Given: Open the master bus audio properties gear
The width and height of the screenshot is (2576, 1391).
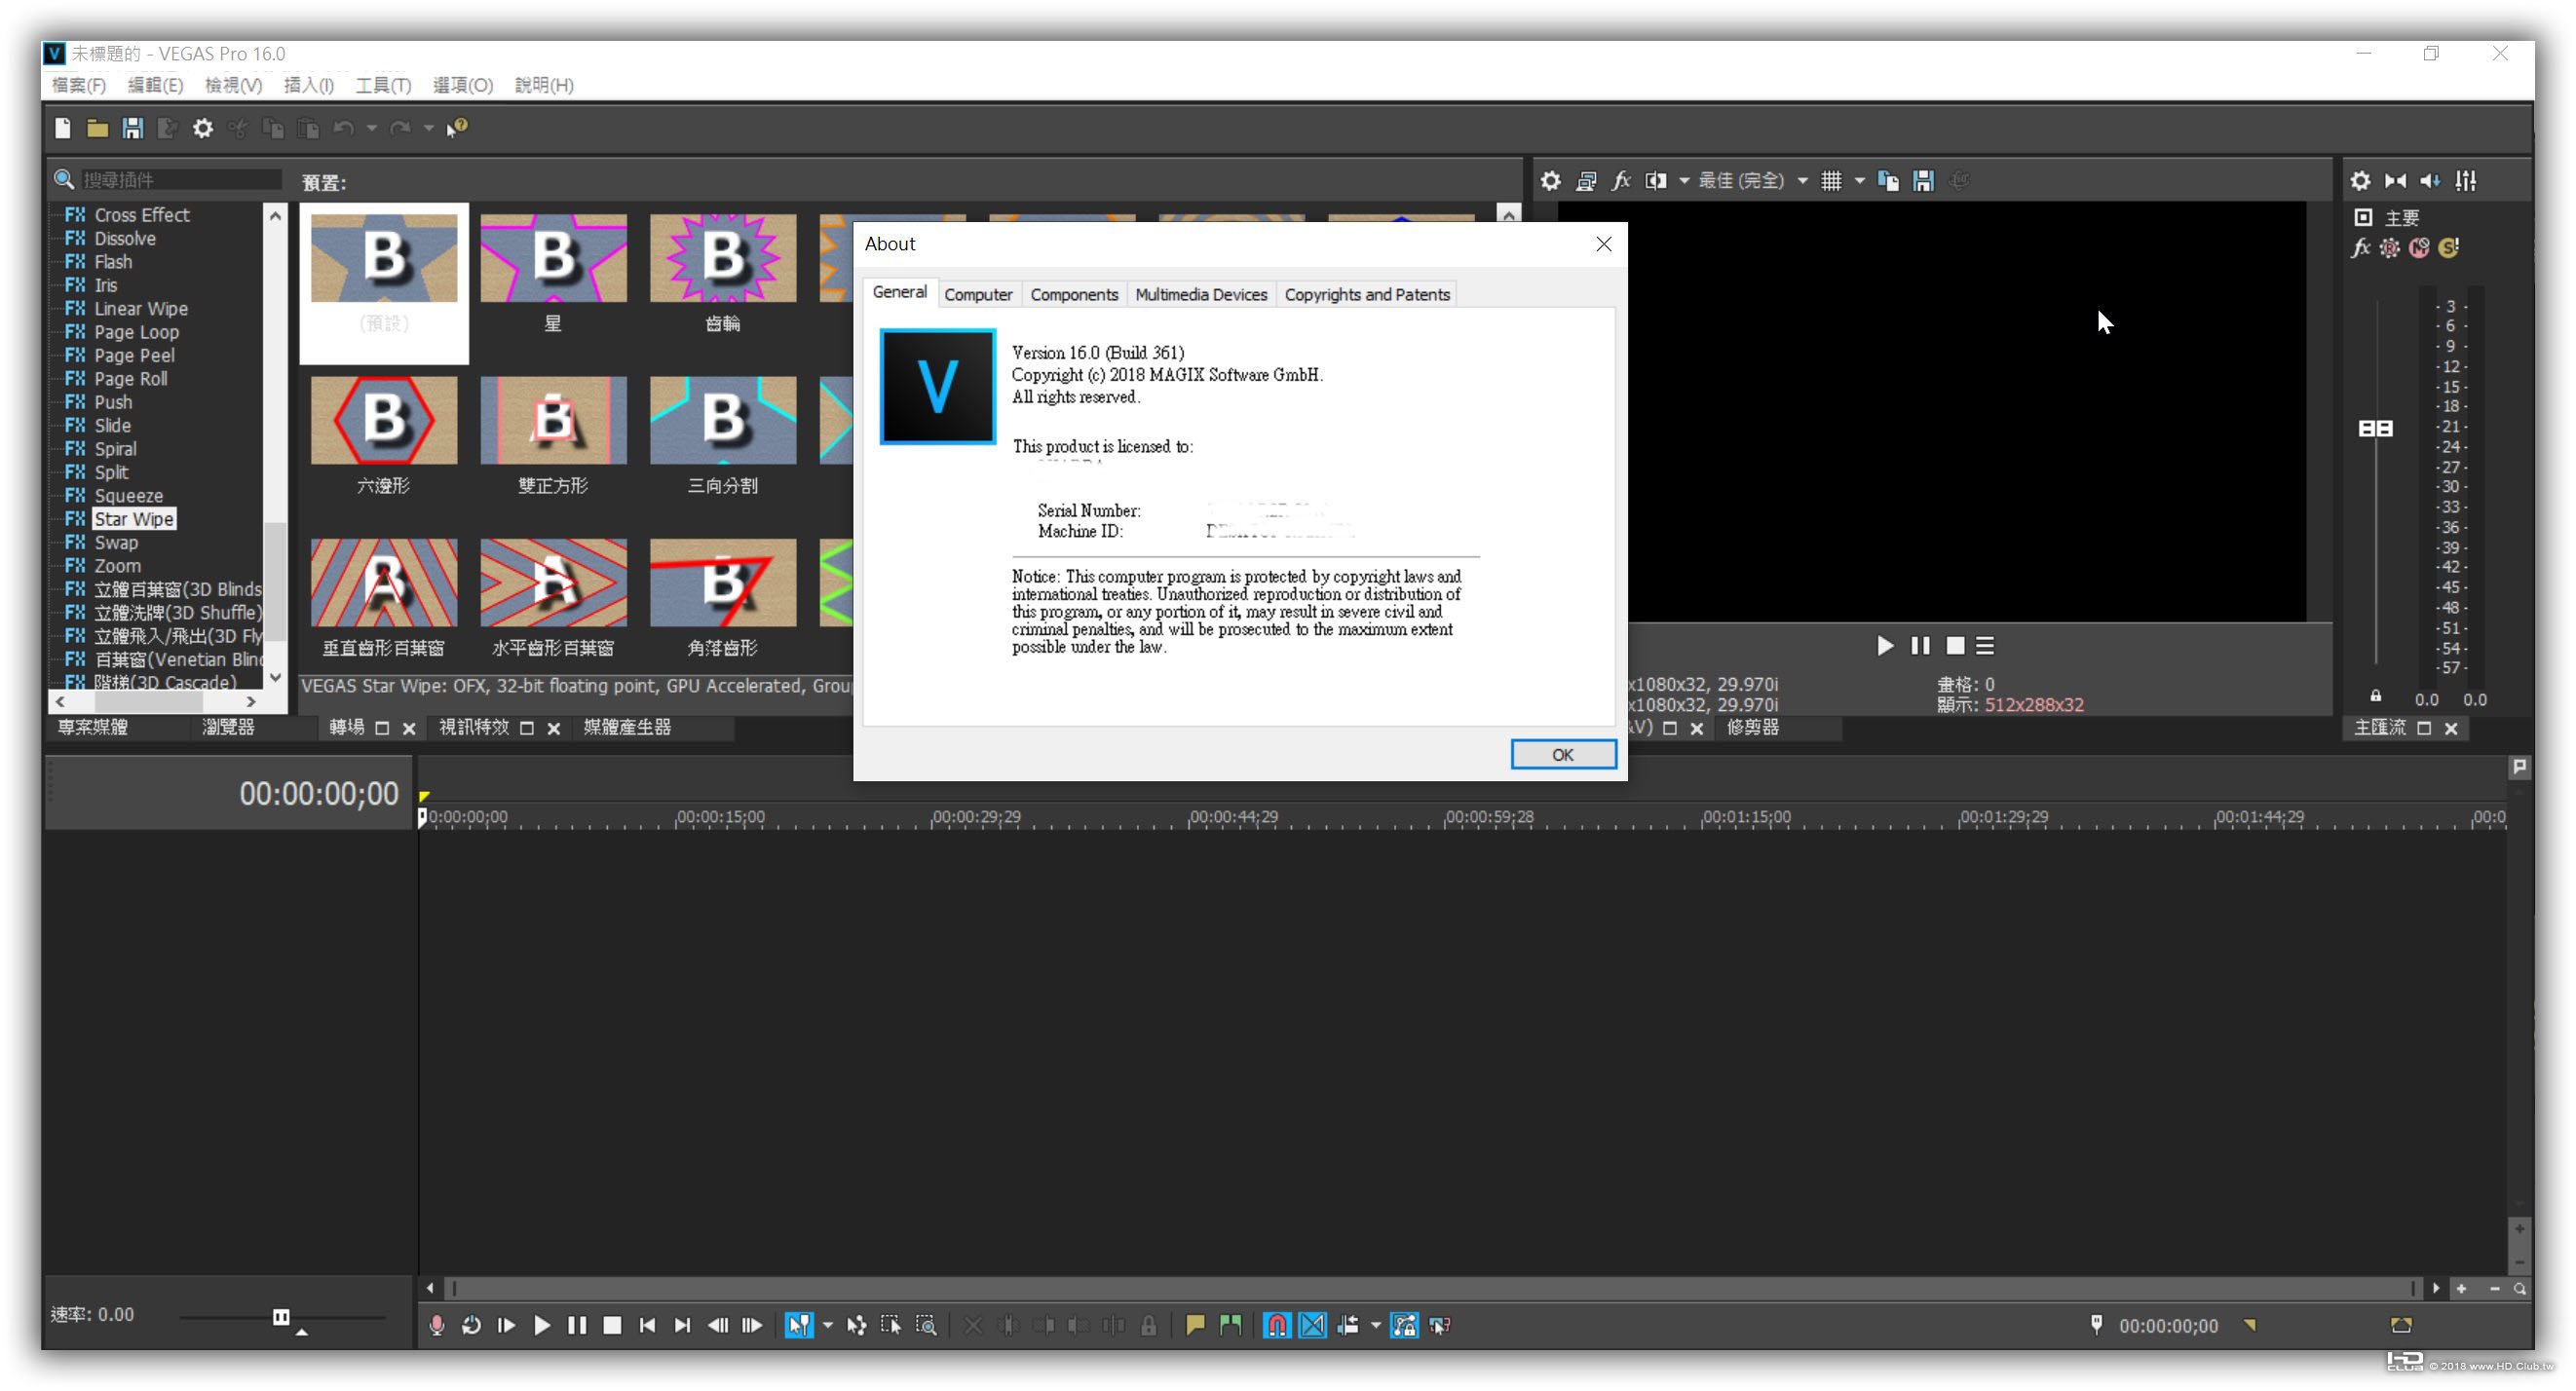Looking at the screenshot, I should (x=2360, y=181).
